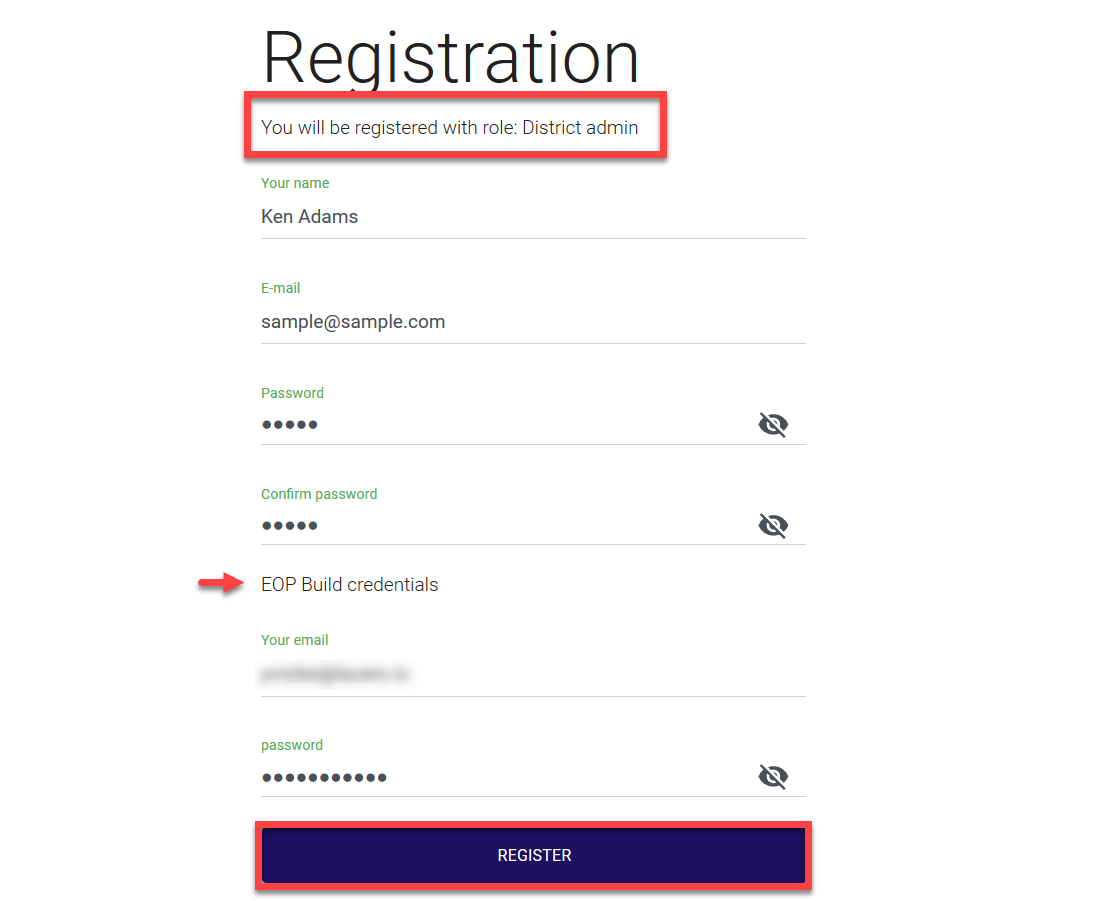Click the Registration page heading
Image resolution: width=1112 pixels, height=901 pixels.
pyautogui.click(x=450, y=57)
